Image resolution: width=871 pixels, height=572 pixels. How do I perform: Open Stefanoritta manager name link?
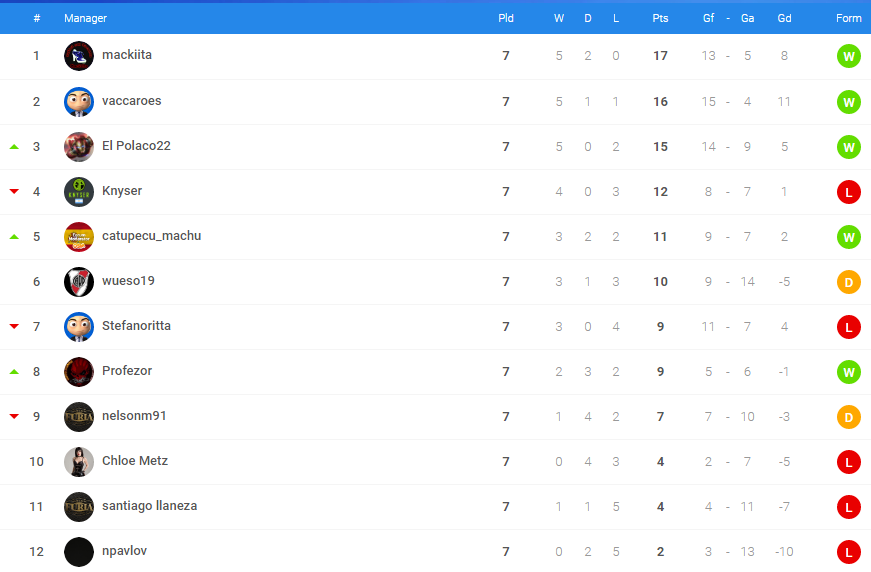click(136, 325)
